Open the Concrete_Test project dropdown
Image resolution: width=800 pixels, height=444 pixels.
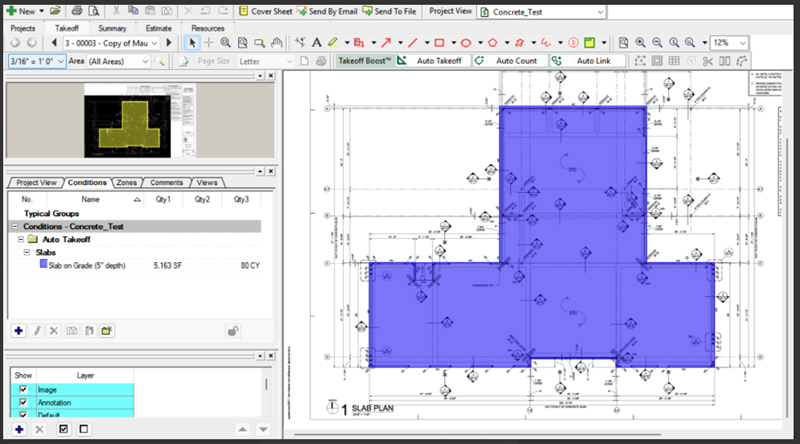click(600, 12)
